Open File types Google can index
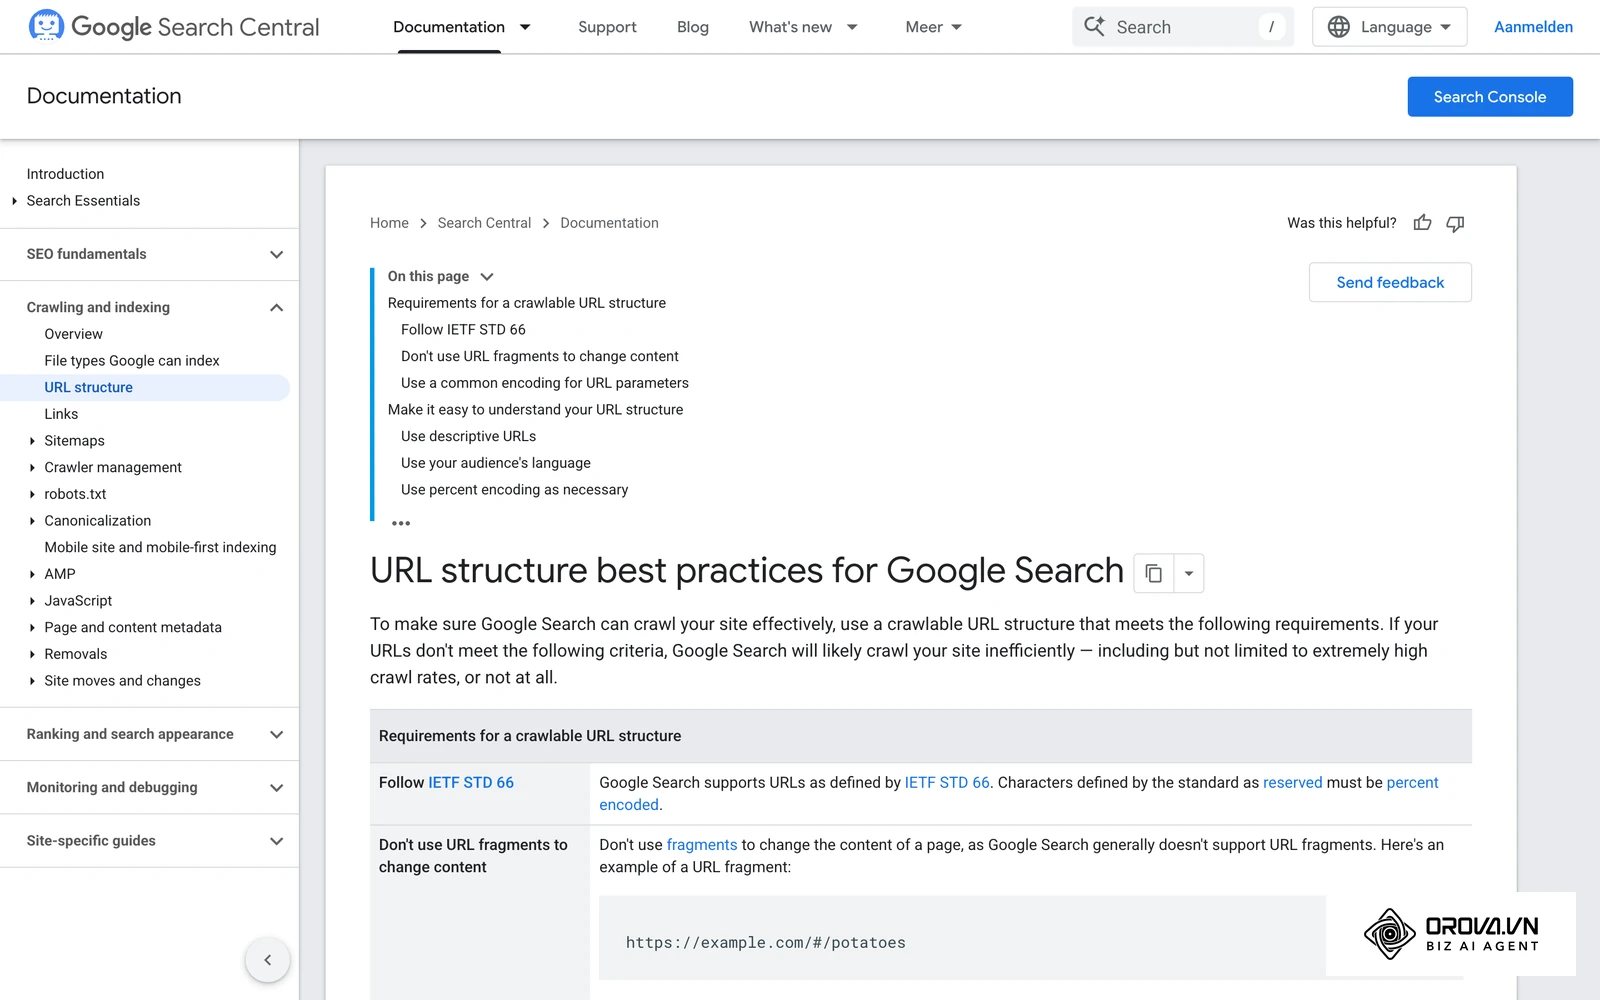This screenshot has width=1600, height=1000. coord(132,361)
